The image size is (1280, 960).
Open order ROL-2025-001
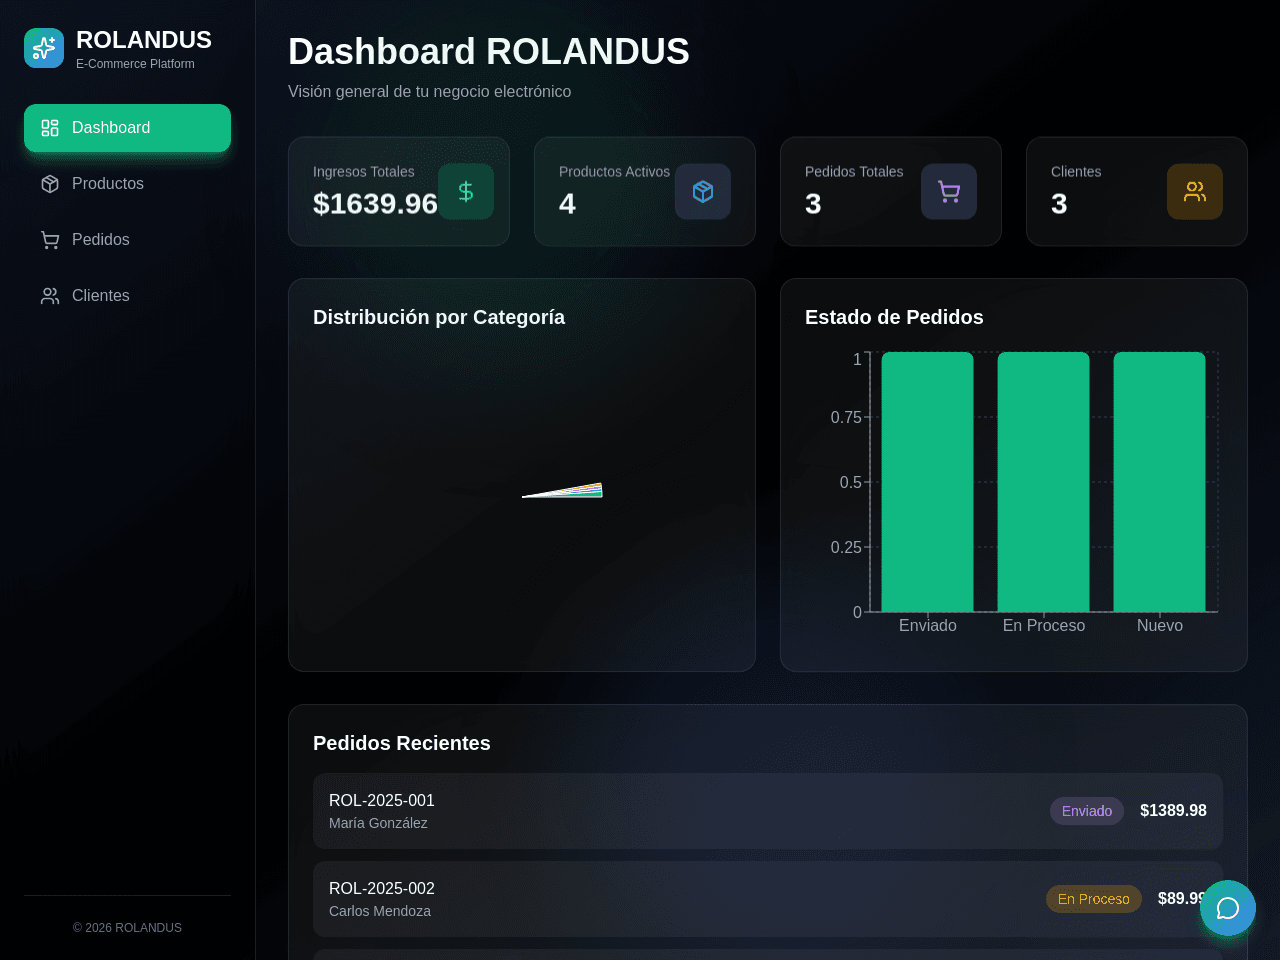coord(768,811)
